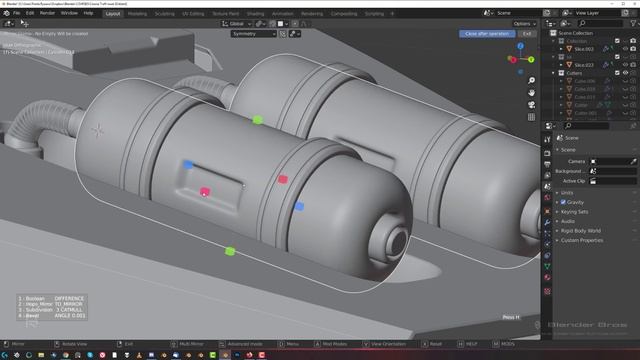
Task: Switch orthographic/perspective with the grid gizmo
Action: coord(531,117)
